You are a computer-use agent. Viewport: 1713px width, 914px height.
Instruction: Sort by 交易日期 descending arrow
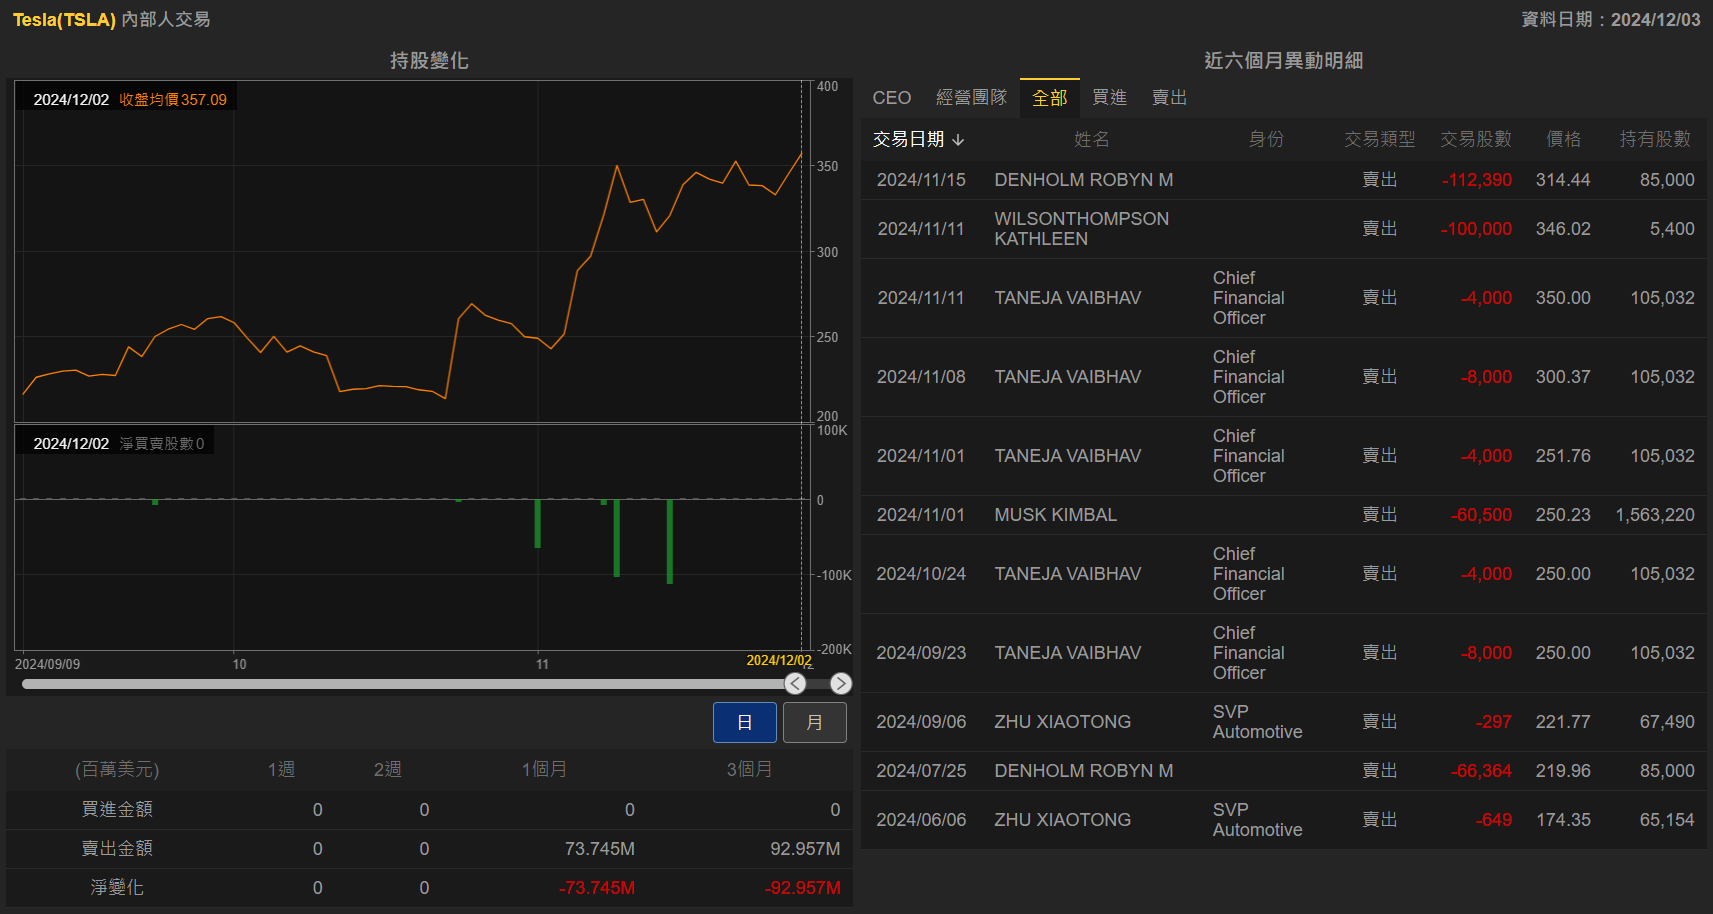pyautogui.click(x=958, y=140)
